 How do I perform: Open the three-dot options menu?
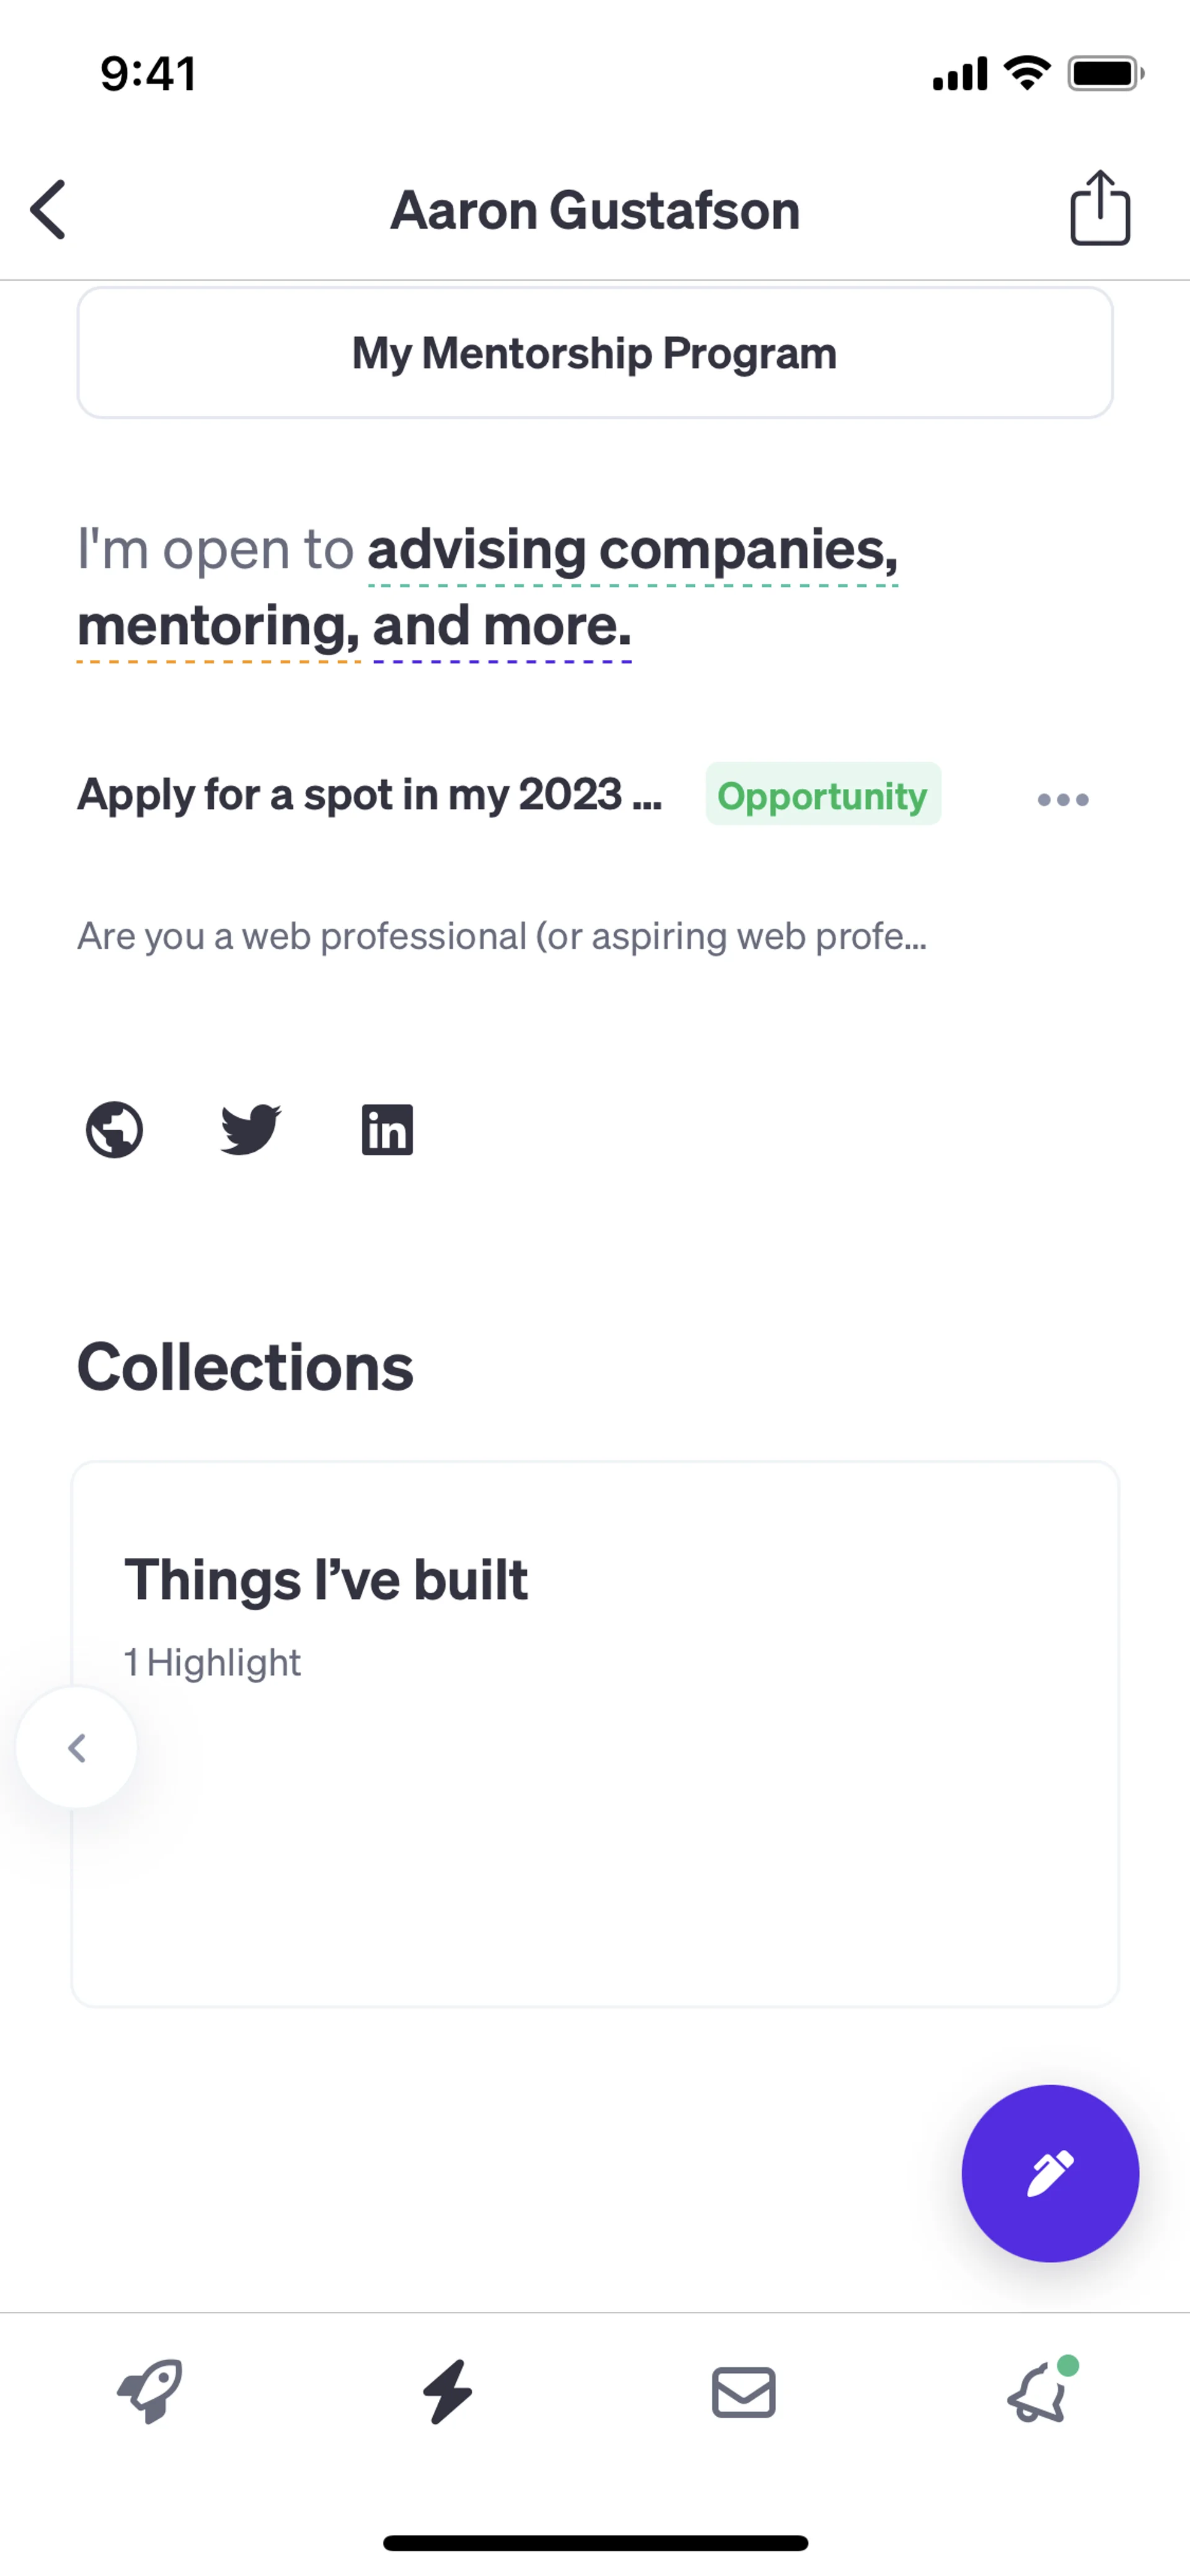tap(1062, 799)
